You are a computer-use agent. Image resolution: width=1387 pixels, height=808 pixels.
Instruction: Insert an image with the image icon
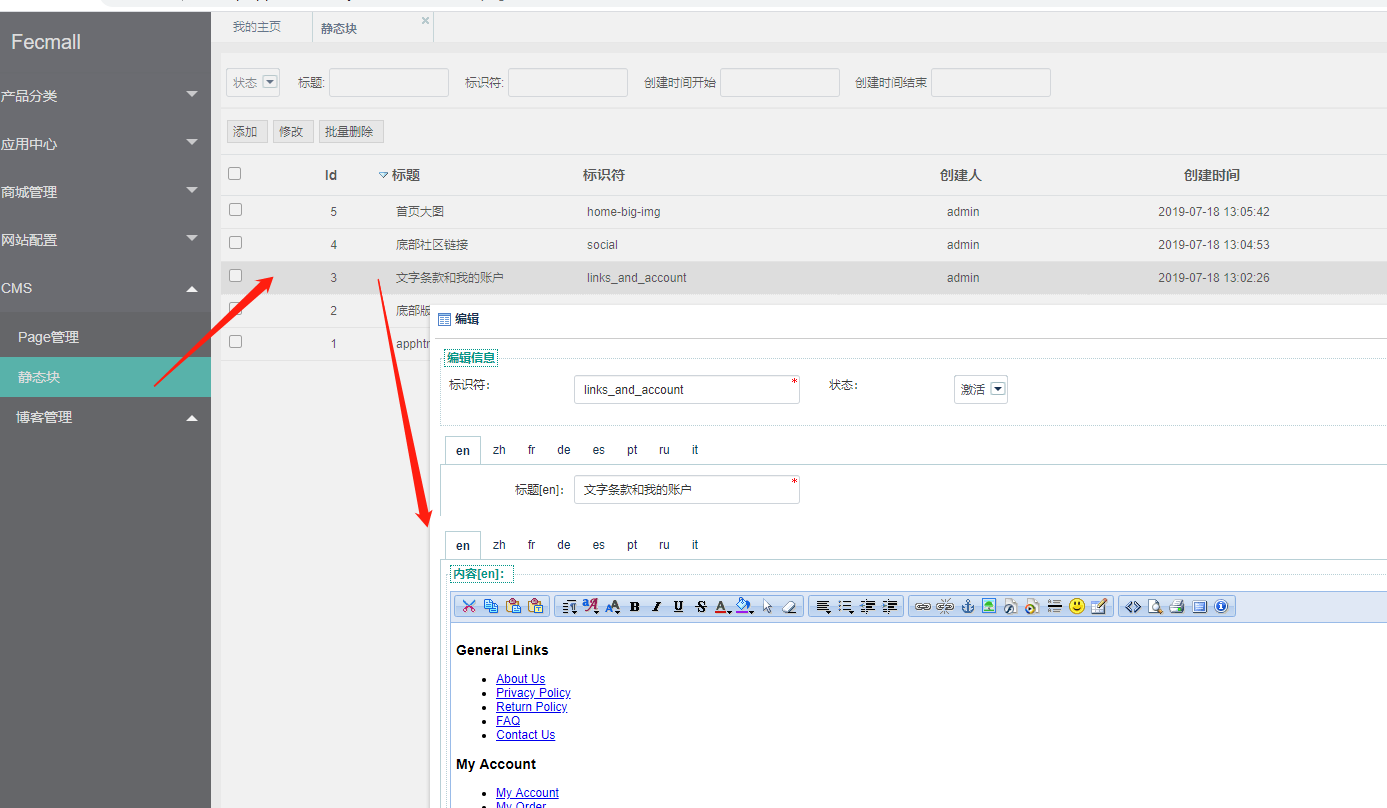tap(989, 606)
